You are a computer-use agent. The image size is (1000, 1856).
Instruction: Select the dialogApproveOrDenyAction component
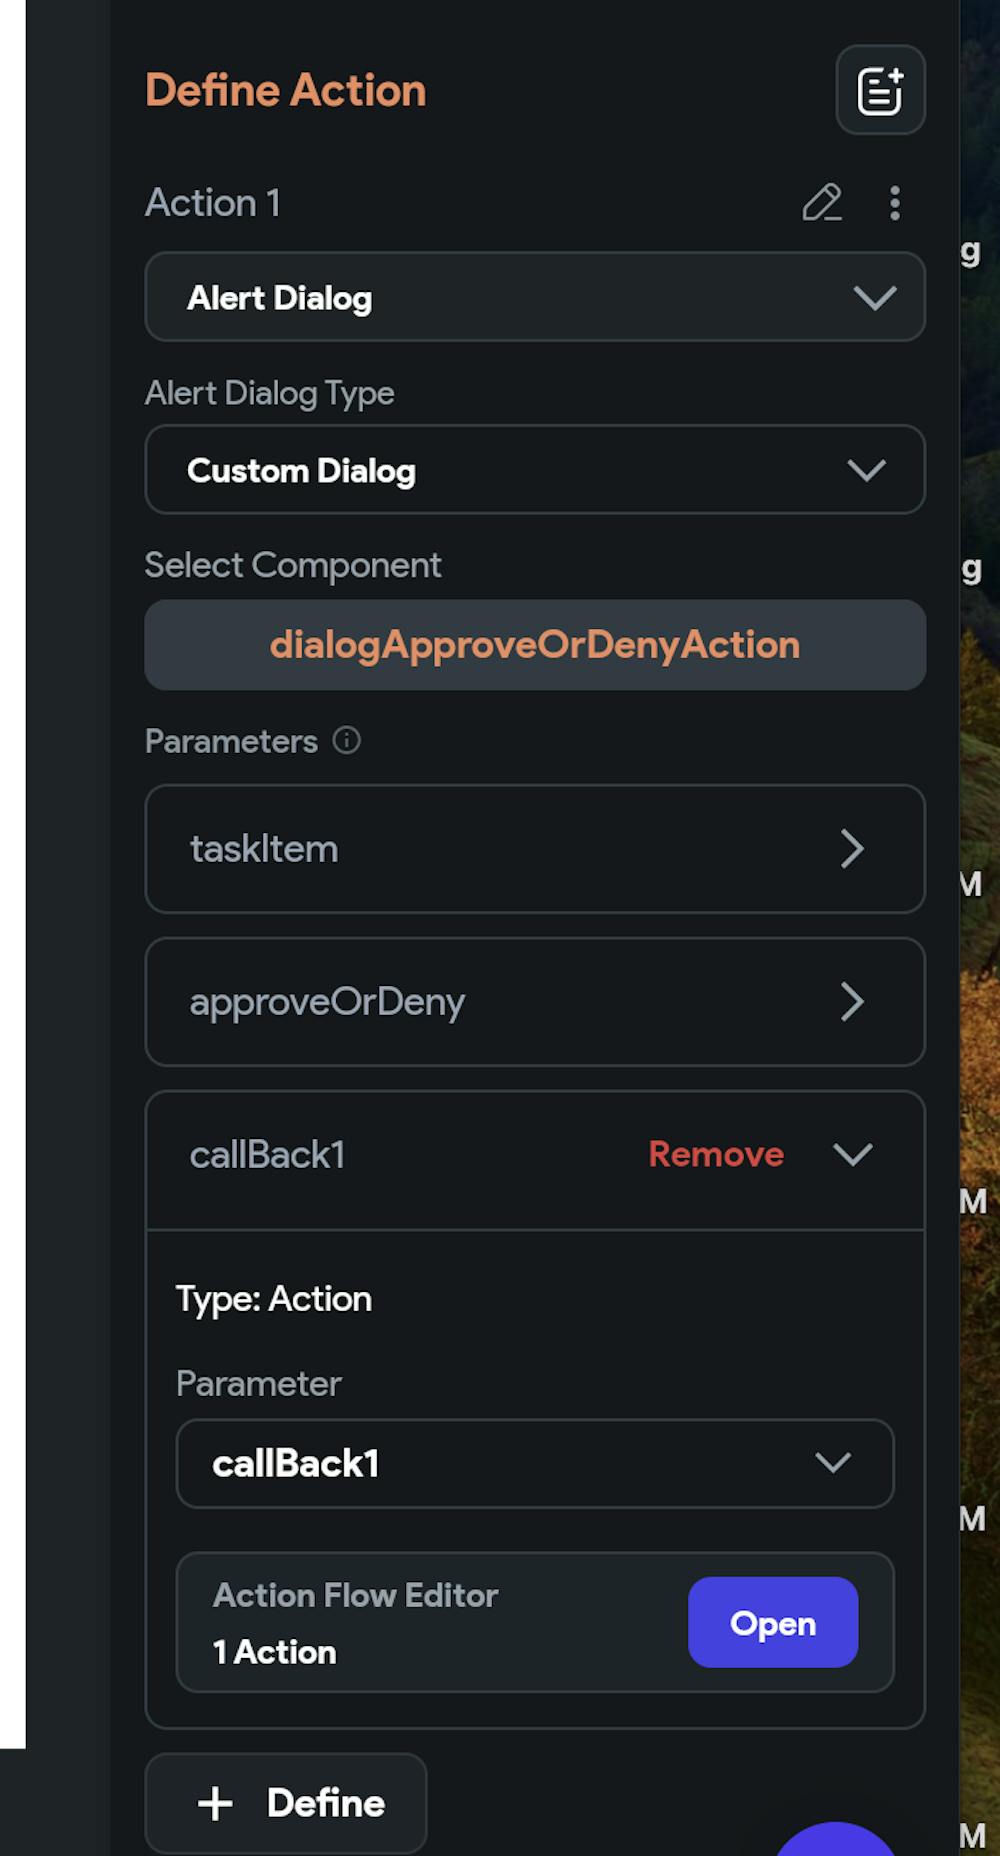click(535, 645)
